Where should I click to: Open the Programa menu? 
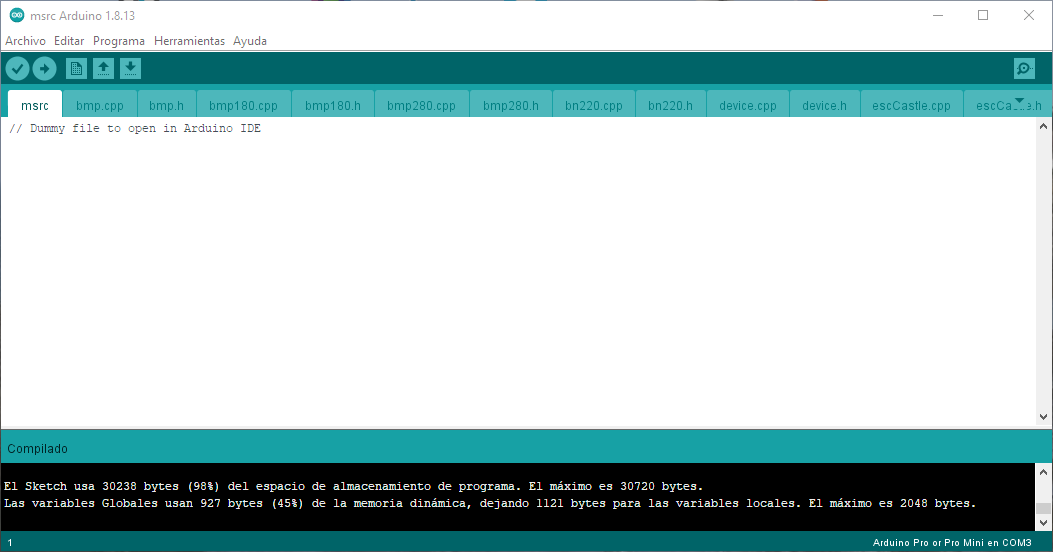click(119, 41)
